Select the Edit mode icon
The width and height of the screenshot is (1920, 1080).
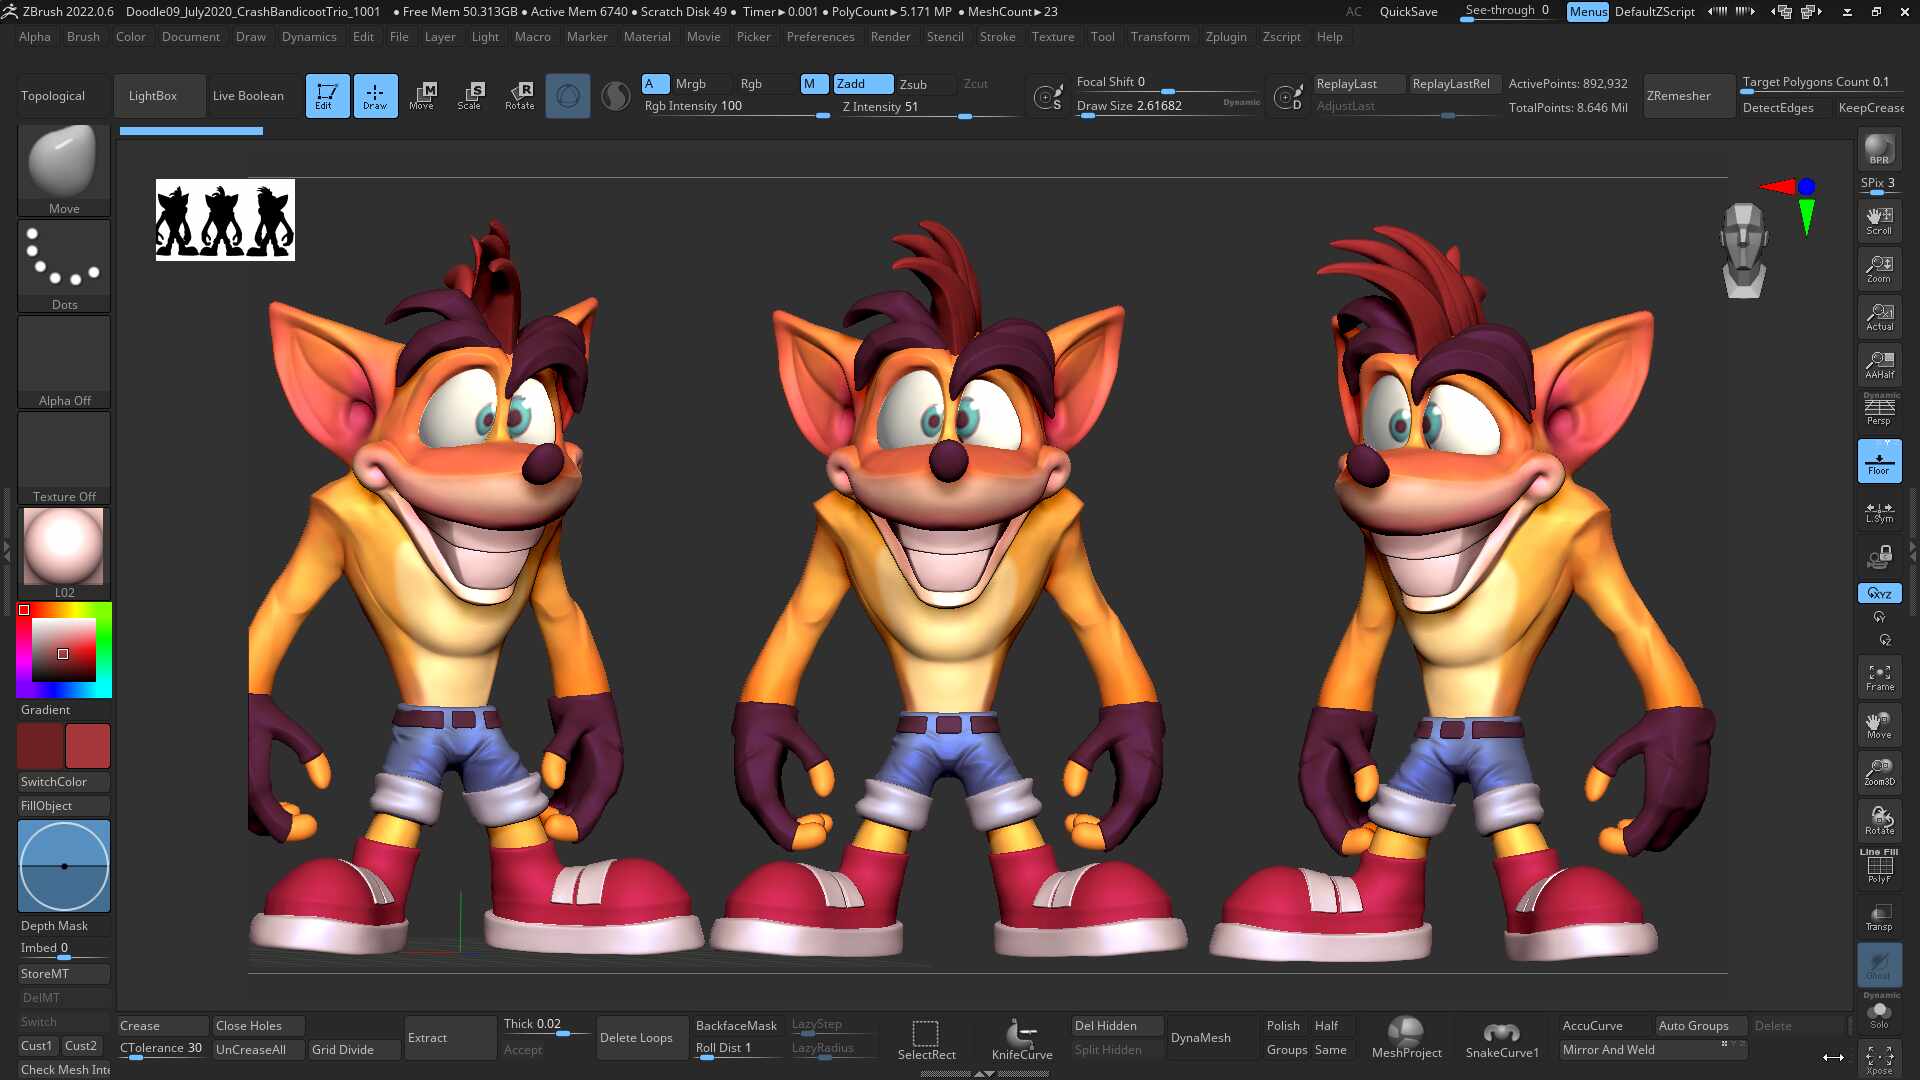(327, 96)
